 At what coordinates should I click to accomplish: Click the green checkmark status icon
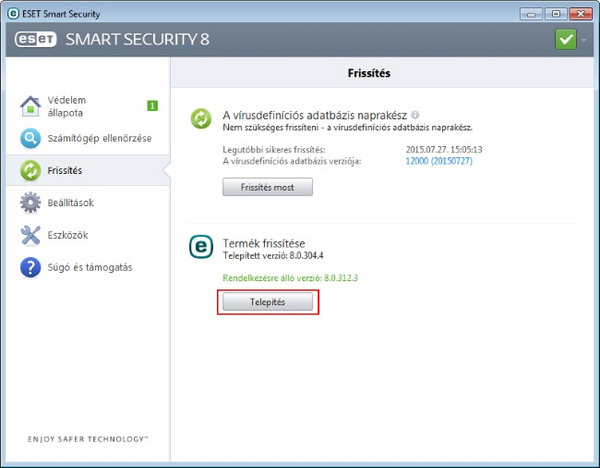(x=567, y=40)
